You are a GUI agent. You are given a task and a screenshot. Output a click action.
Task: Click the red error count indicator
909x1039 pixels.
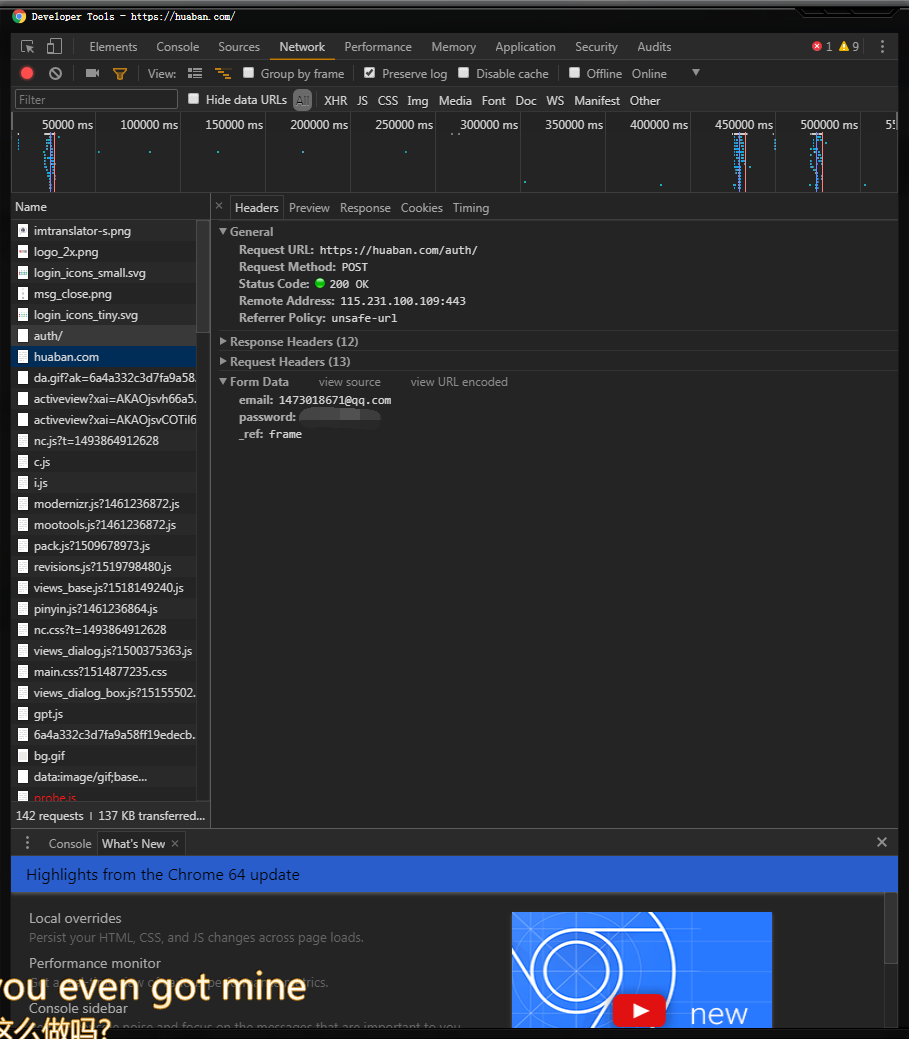tap(822, 46)
